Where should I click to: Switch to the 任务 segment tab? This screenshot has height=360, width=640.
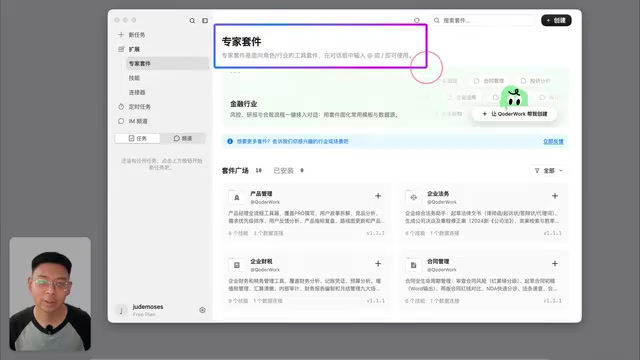[138, 138]
